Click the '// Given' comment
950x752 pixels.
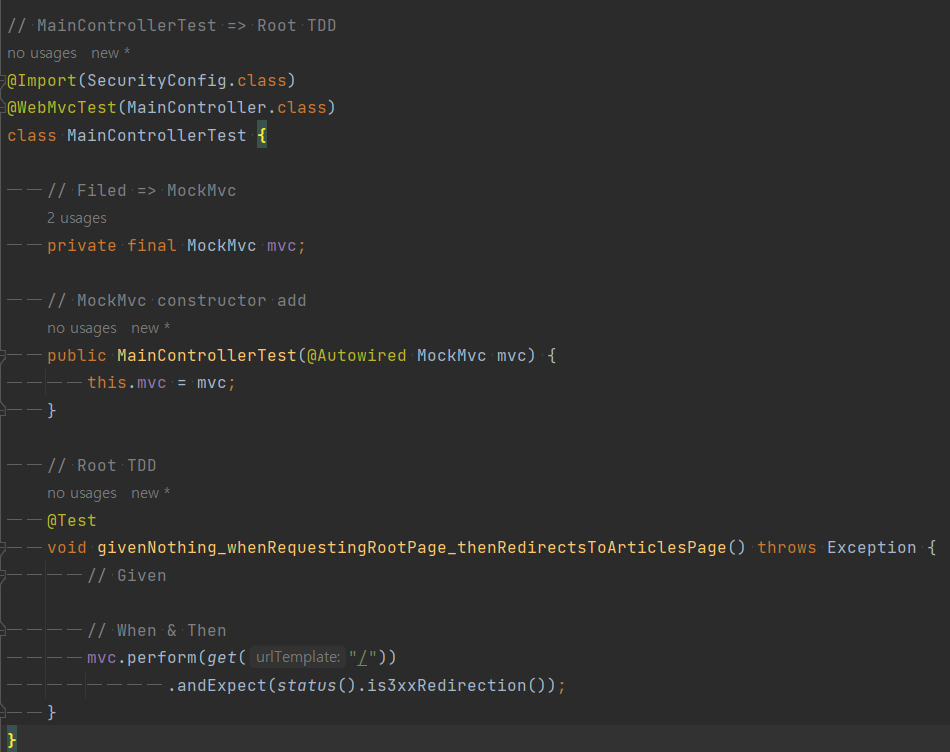(127, 576)
